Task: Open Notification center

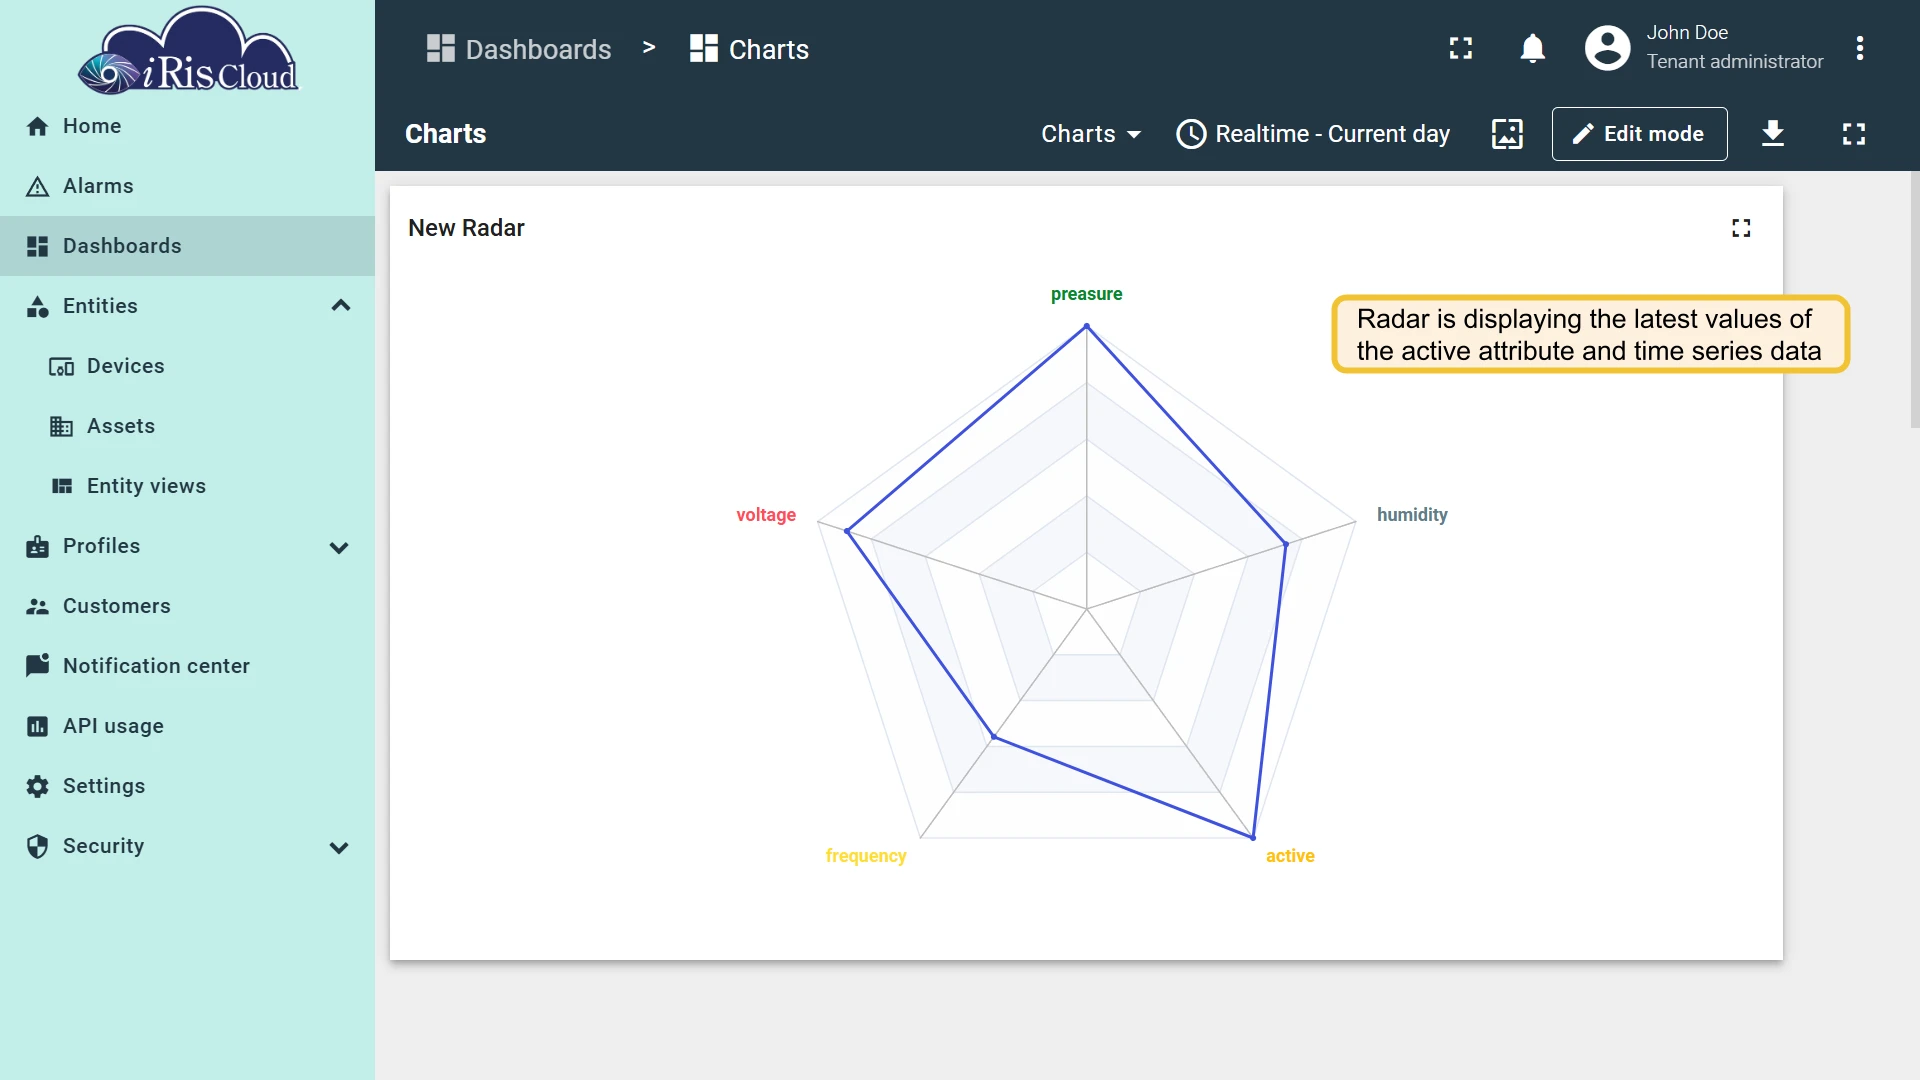Action: (187, 666)
